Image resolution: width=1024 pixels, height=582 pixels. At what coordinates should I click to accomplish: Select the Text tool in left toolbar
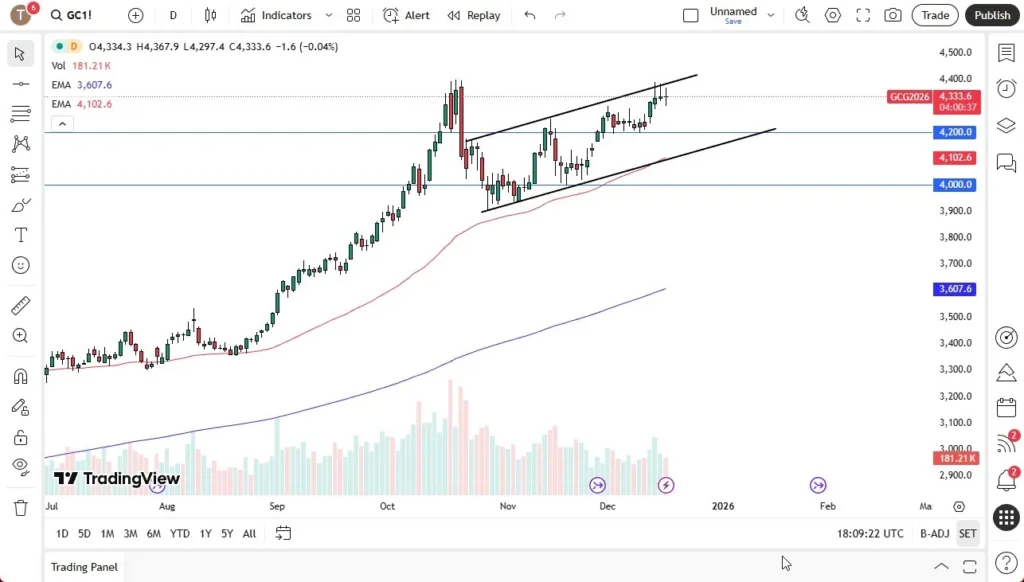(x=20, y=235)
